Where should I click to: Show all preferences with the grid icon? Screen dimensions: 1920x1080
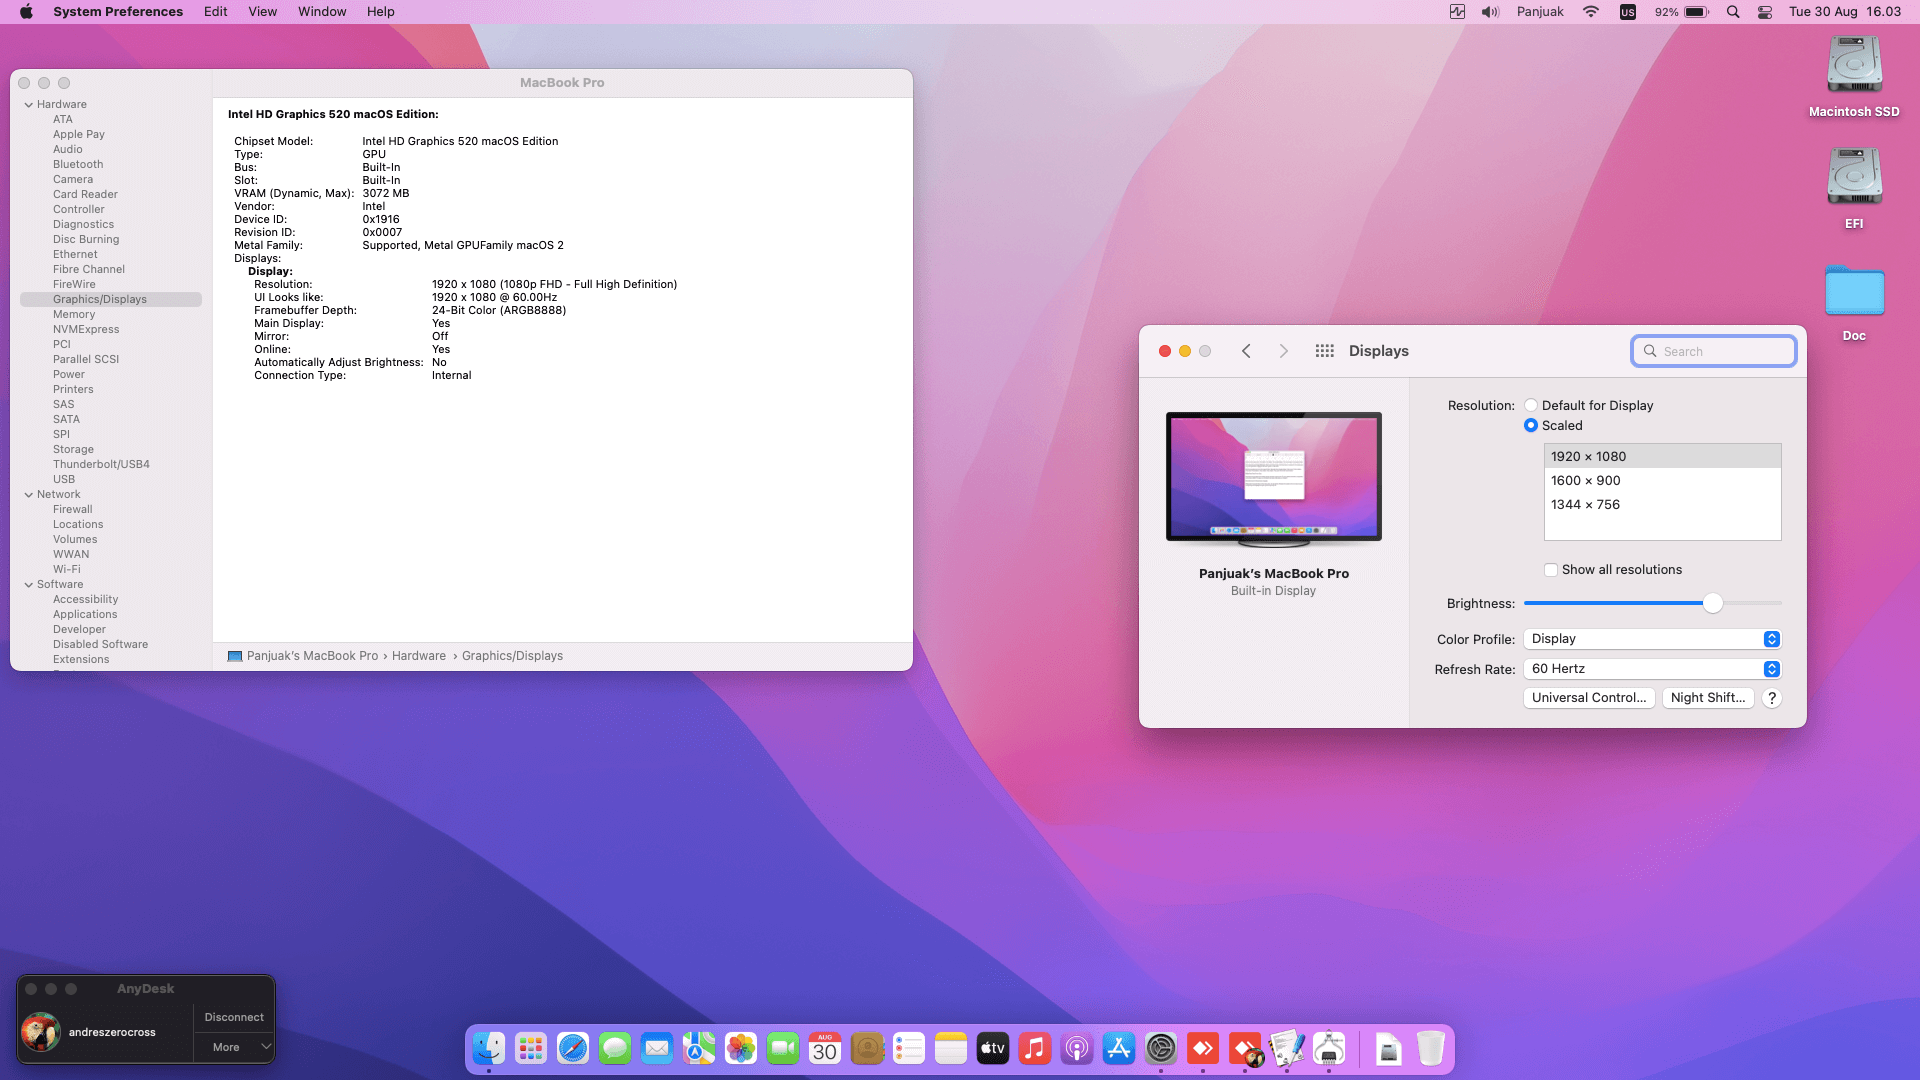click(x=1325, y=351)
